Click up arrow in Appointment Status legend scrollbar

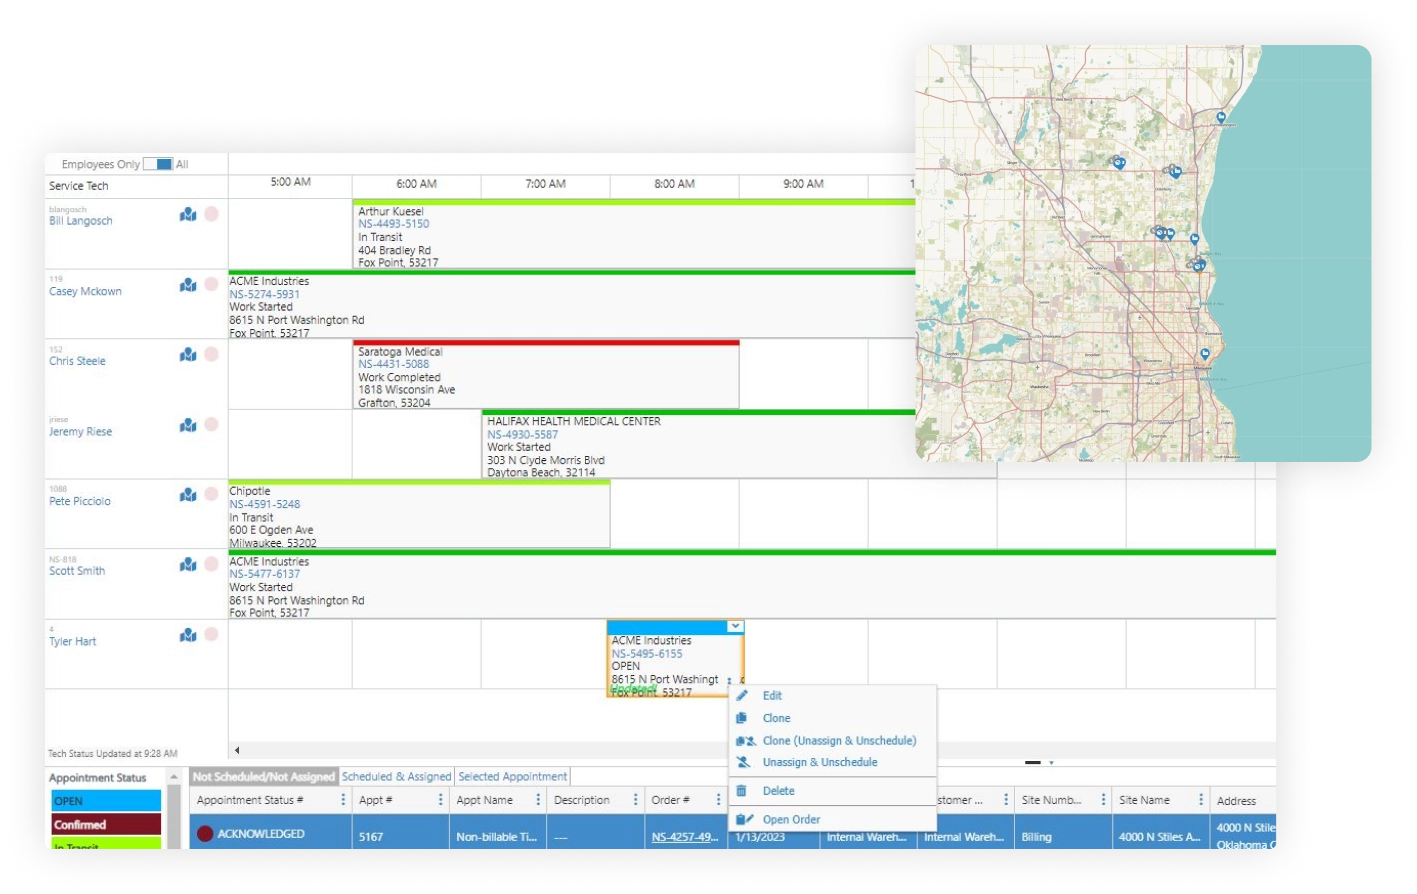click(x=174, y=777)
